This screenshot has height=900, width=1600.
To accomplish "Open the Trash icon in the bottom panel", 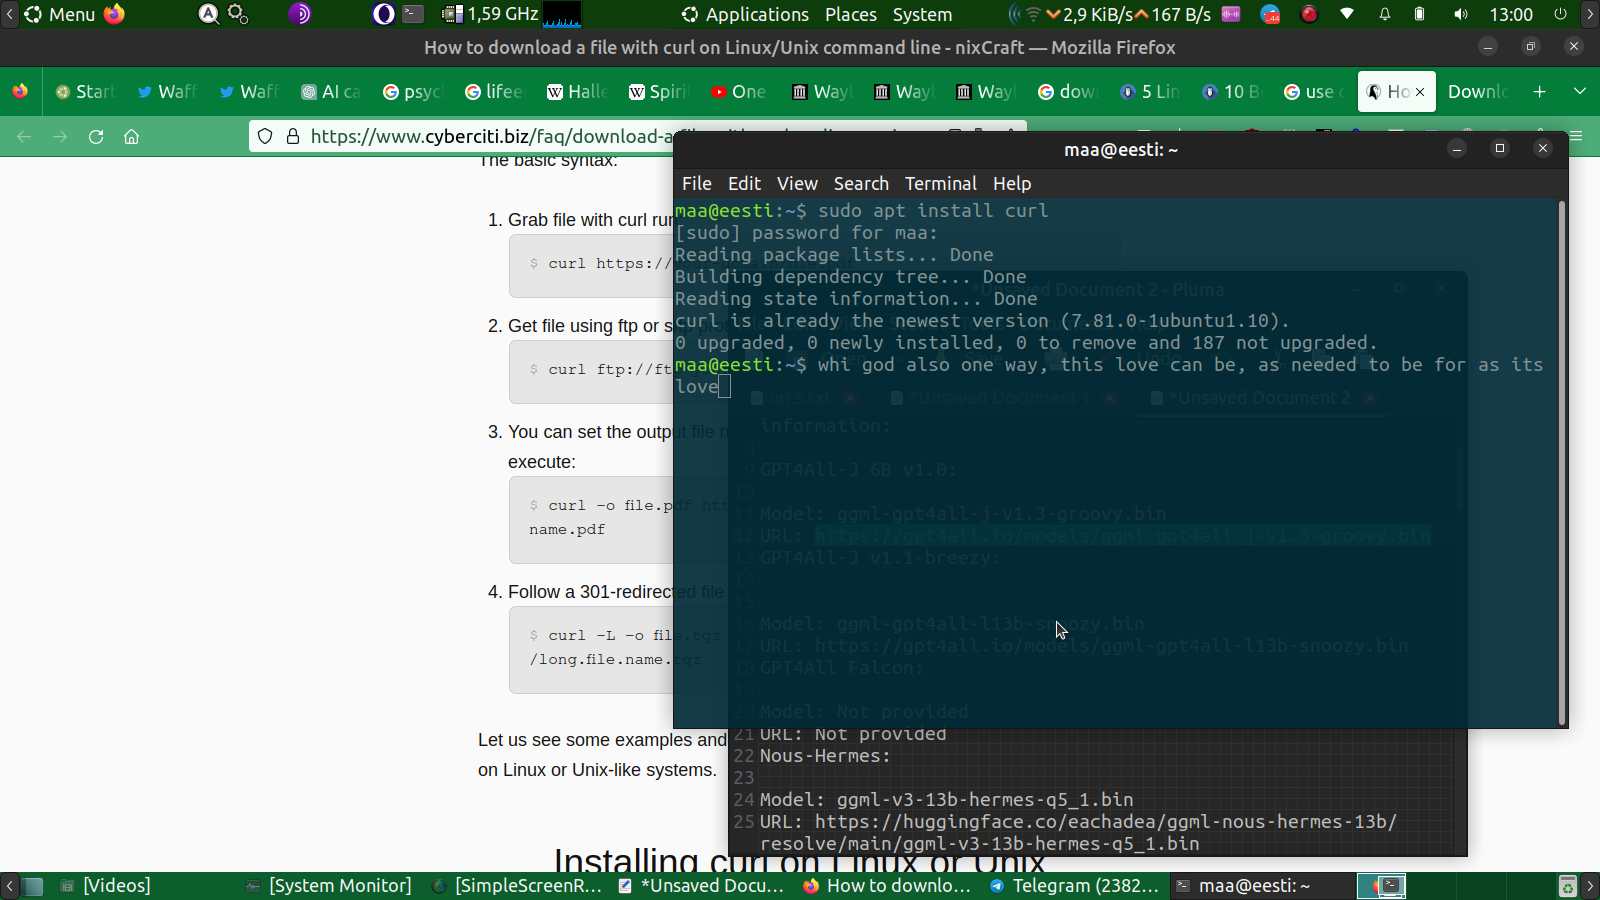I will coord(1567,886).
